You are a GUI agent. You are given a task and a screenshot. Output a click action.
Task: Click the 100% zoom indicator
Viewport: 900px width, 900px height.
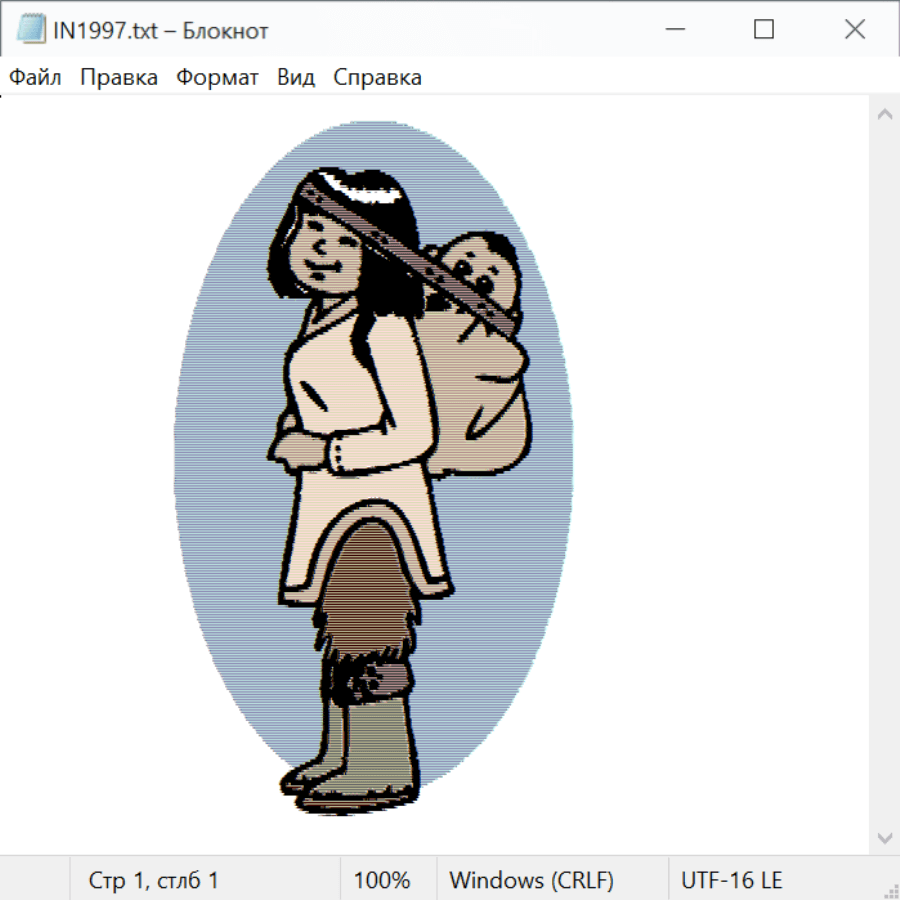point(382,880)
